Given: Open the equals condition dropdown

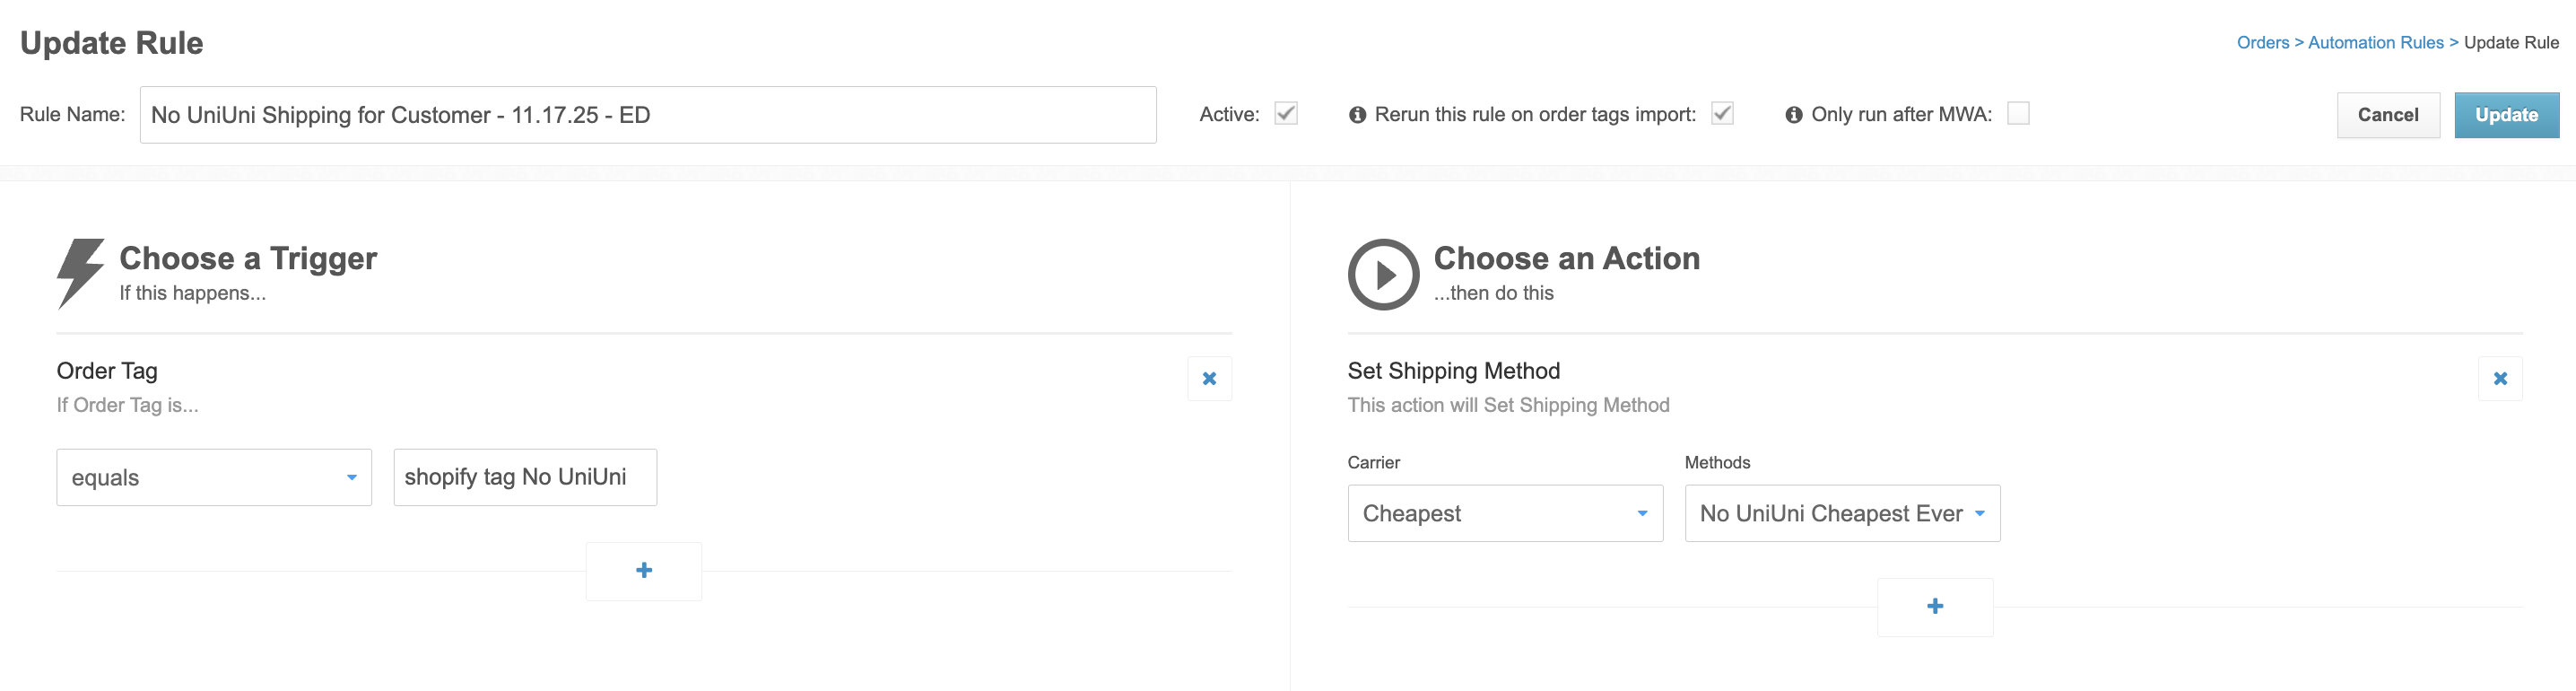Looking at the screenshot, I should point(214,477).
